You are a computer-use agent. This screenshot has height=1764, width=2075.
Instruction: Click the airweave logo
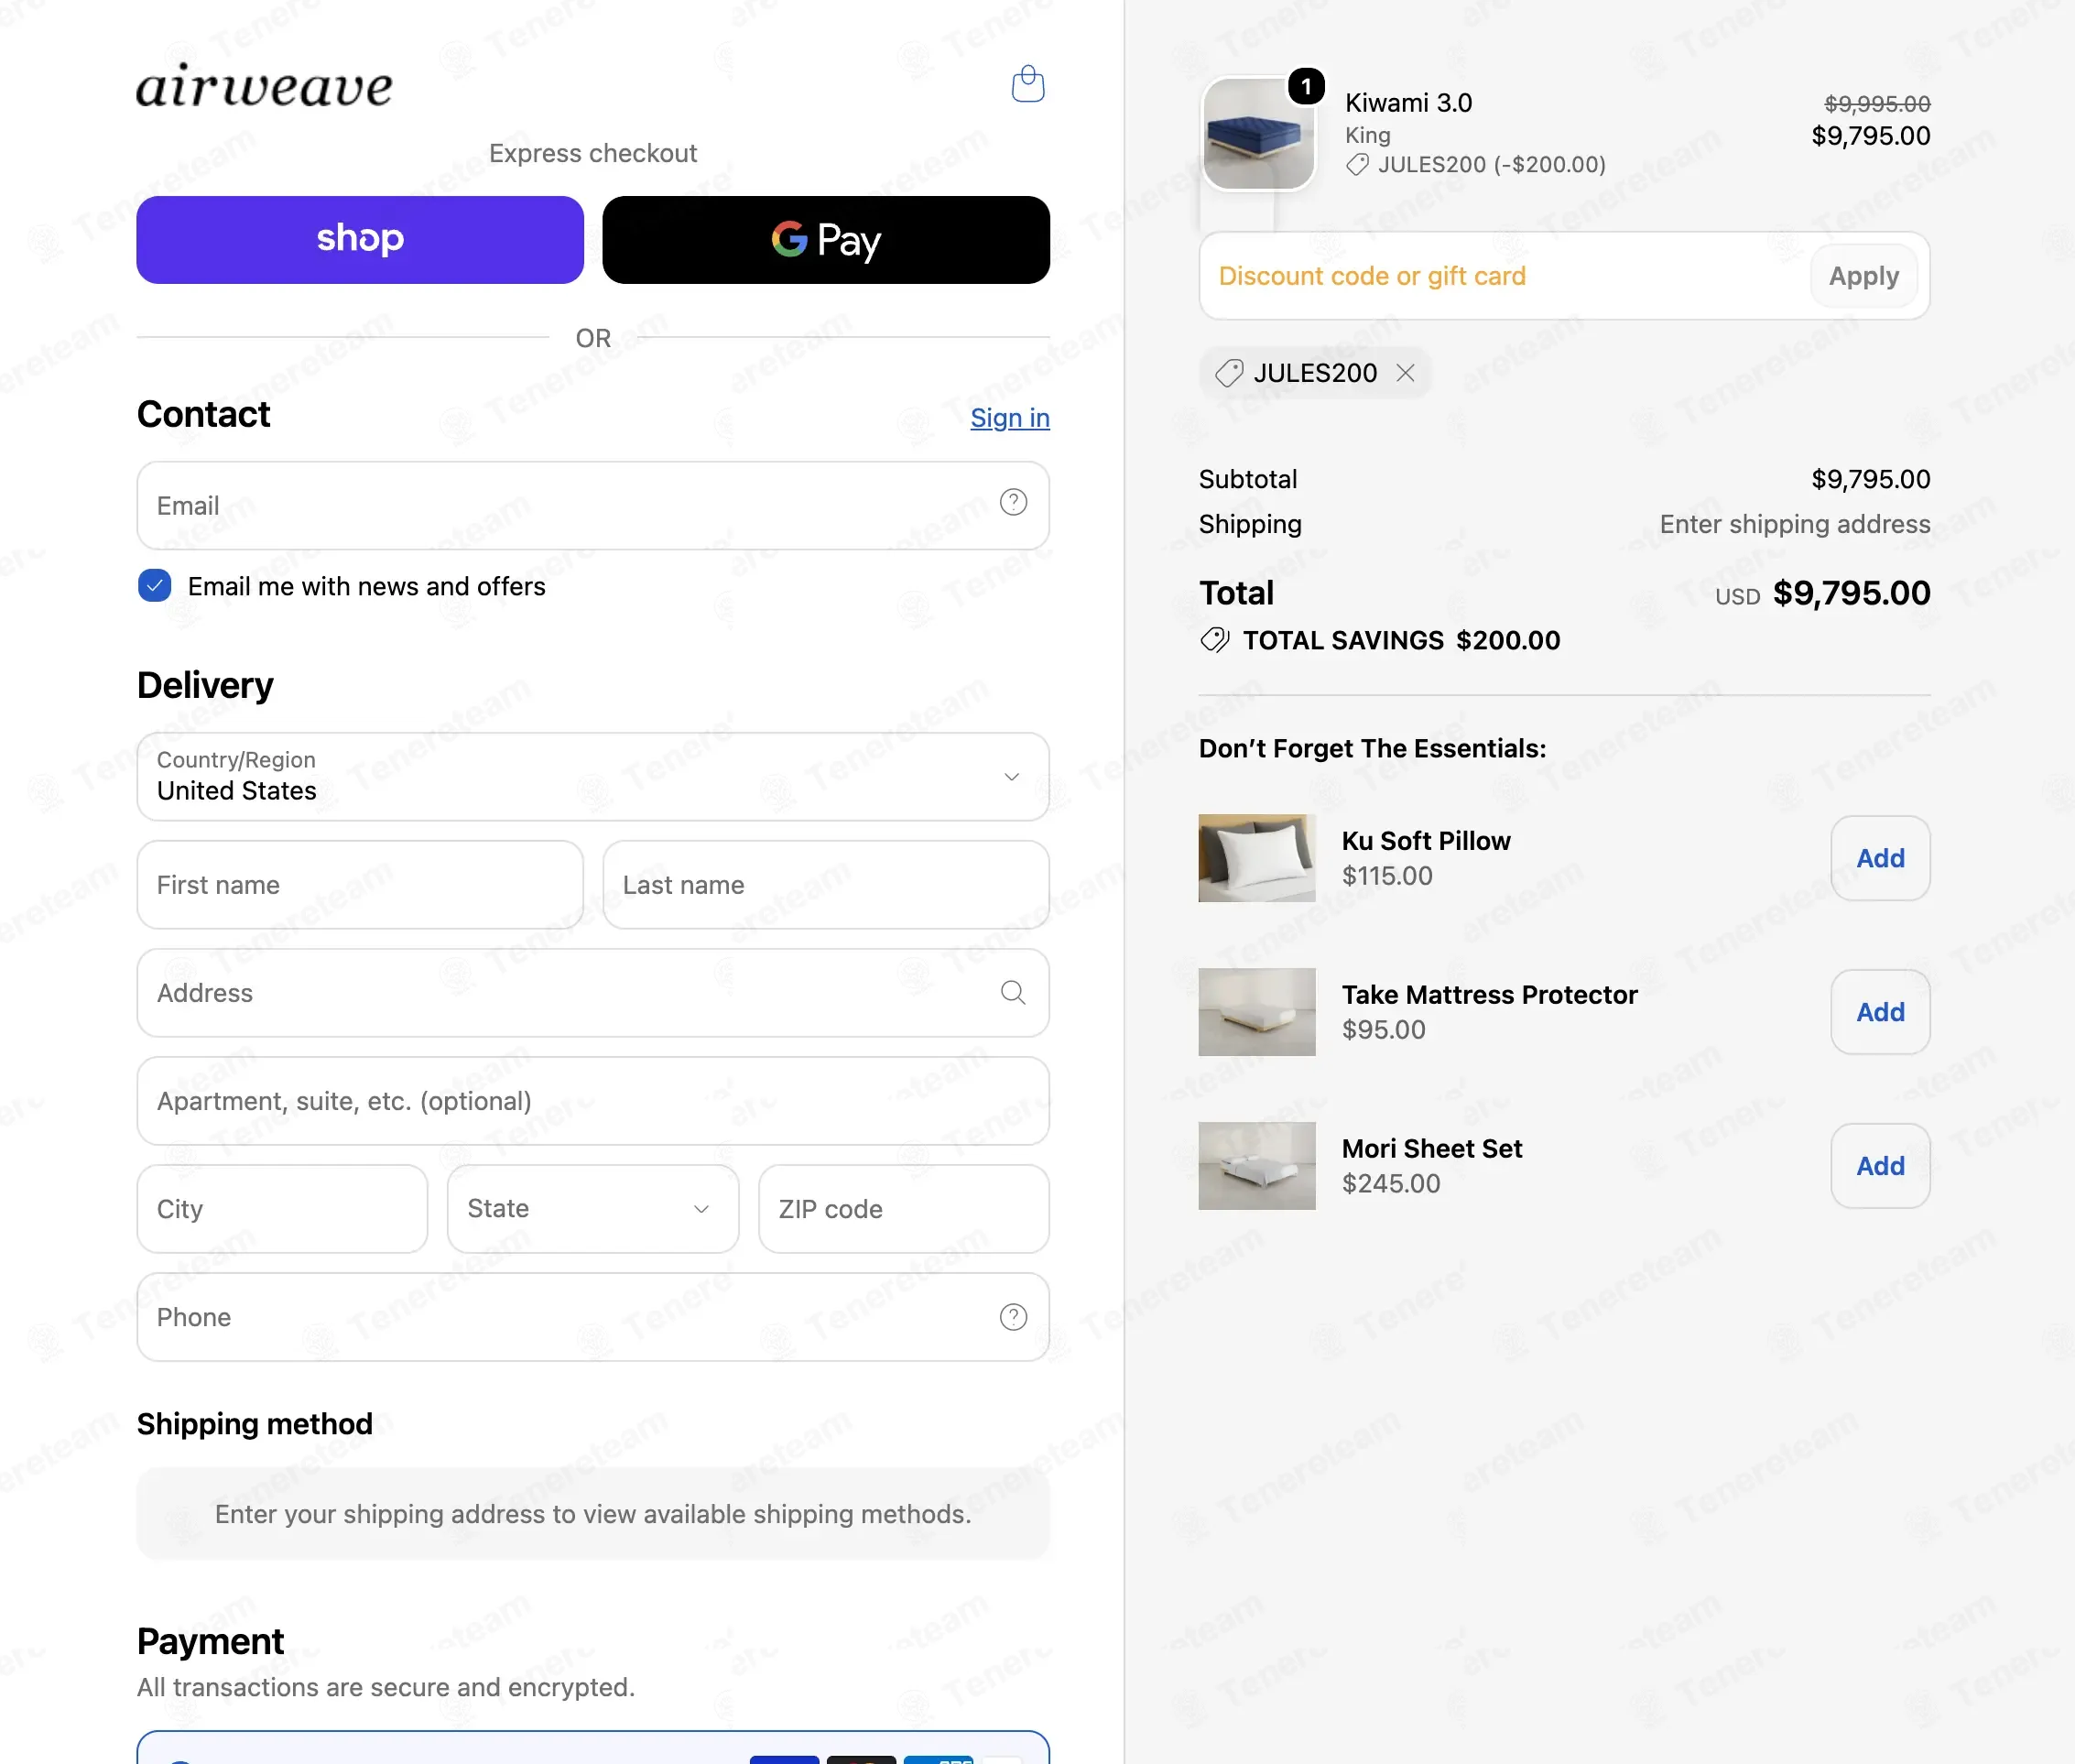(264, 86)
